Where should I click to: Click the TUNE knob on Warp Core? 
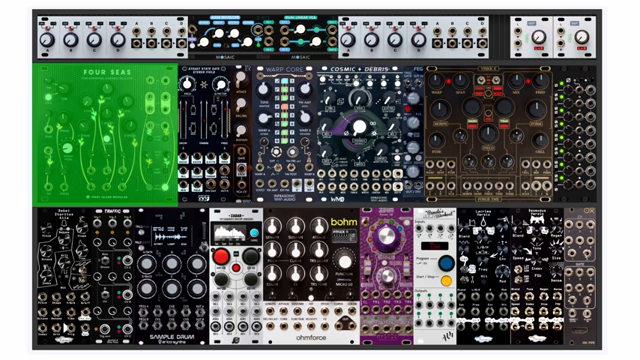264,89
